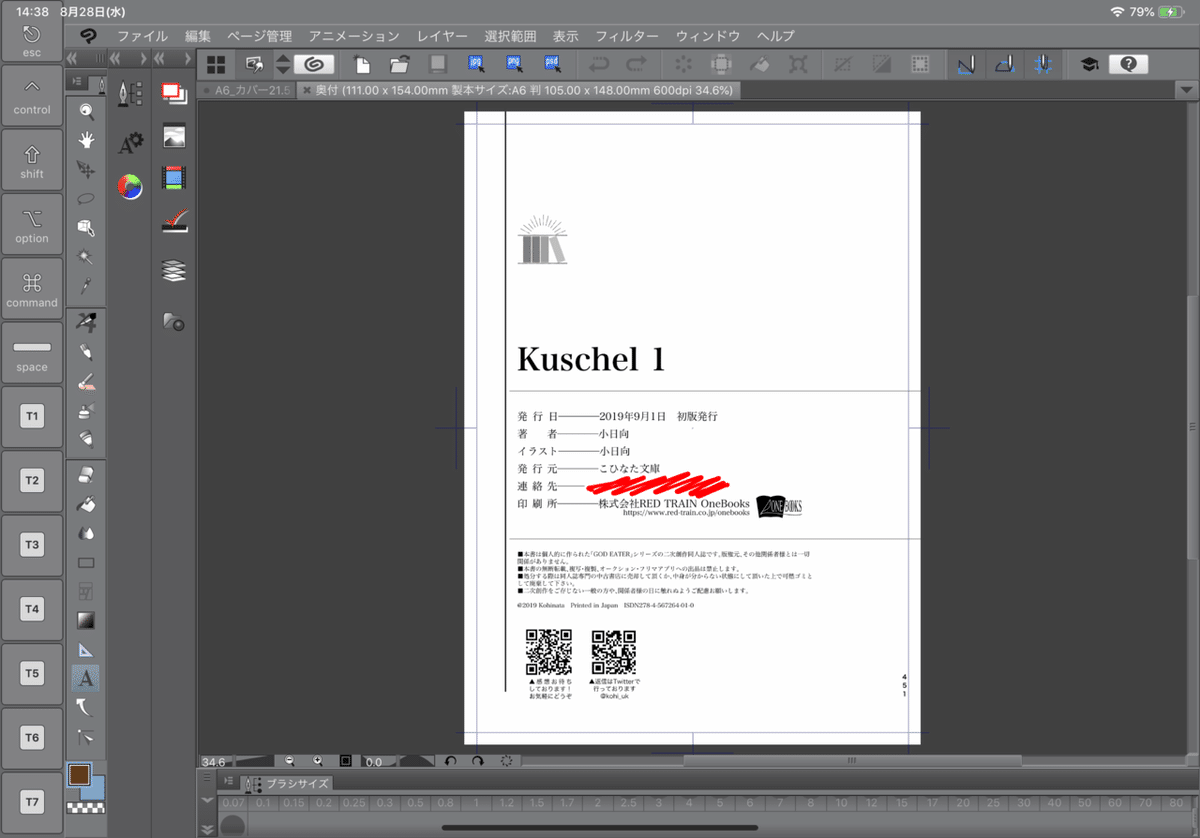Select the Frame border tool

click(x=87, y=592)
